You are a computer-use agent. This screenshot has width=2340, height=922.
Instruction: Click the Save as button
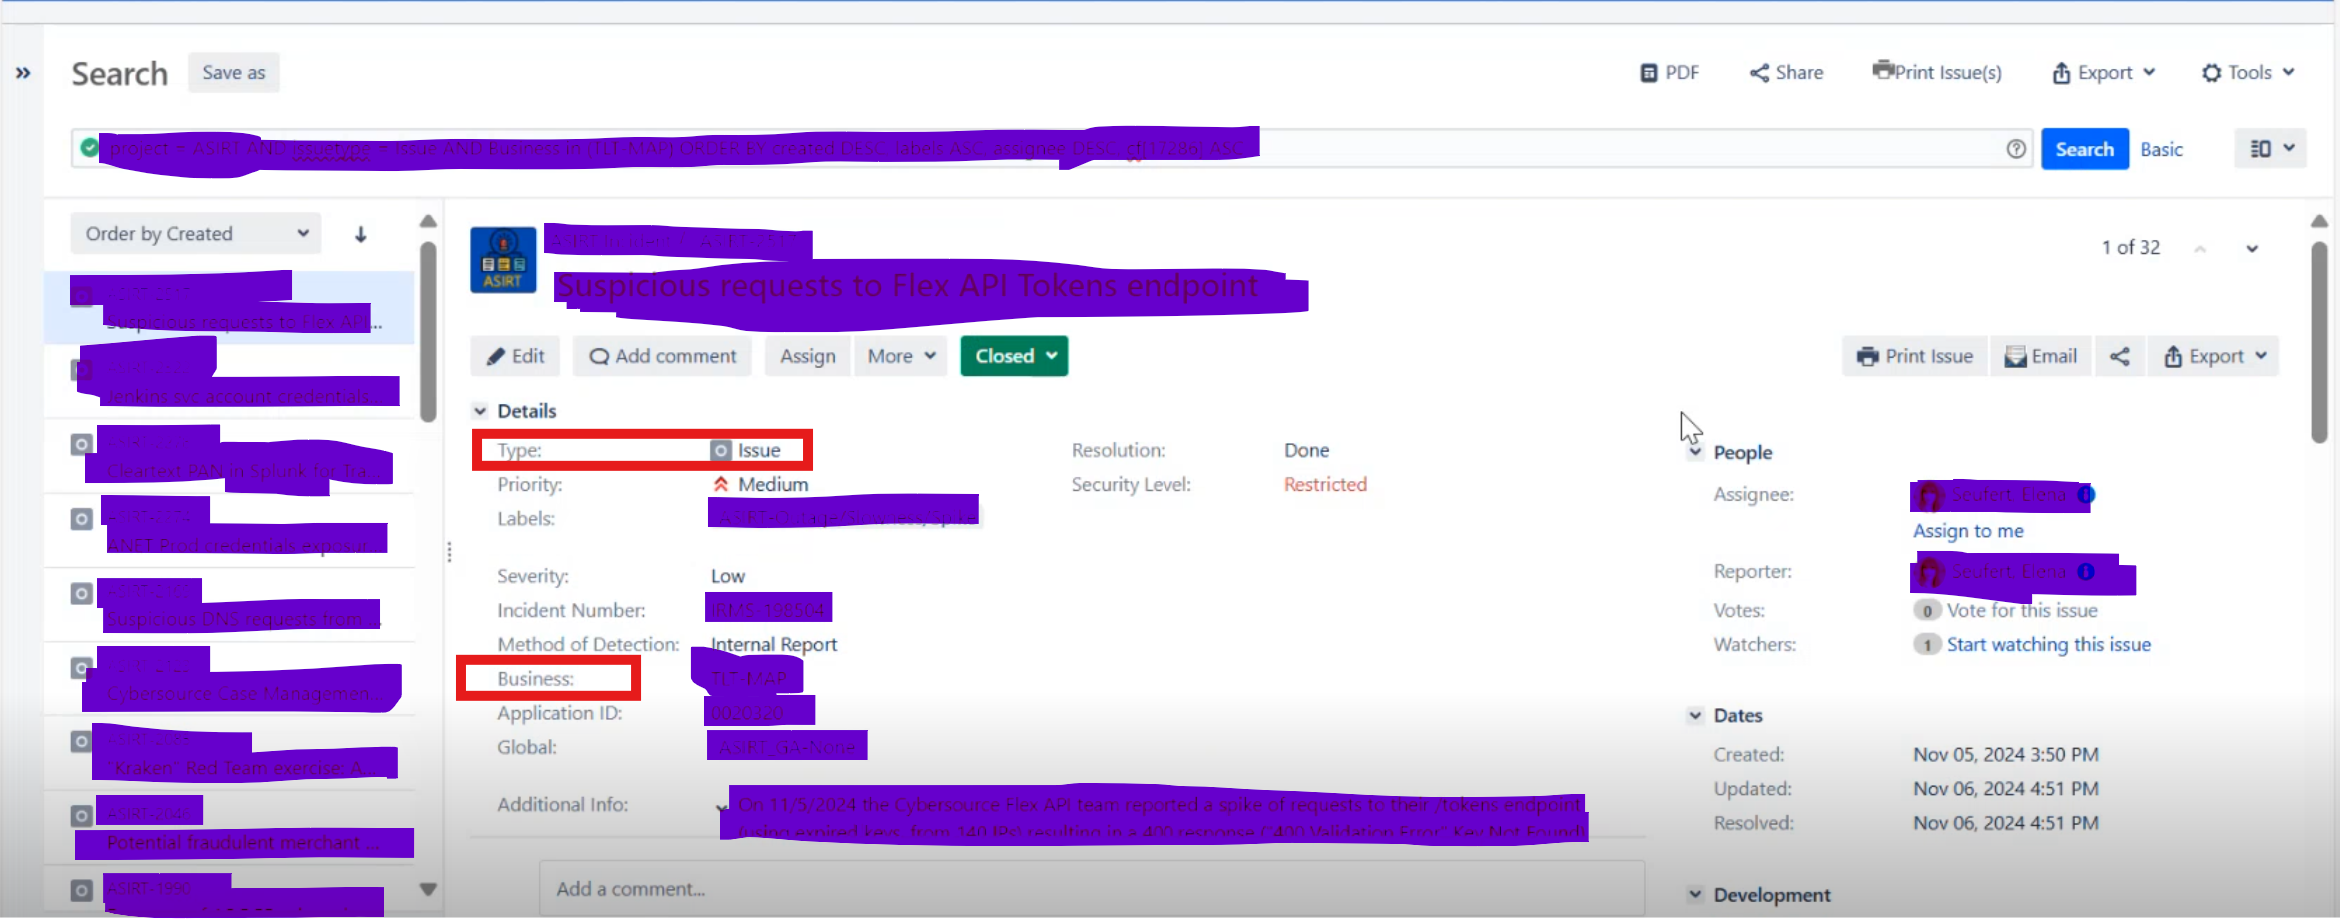point(233,73)
